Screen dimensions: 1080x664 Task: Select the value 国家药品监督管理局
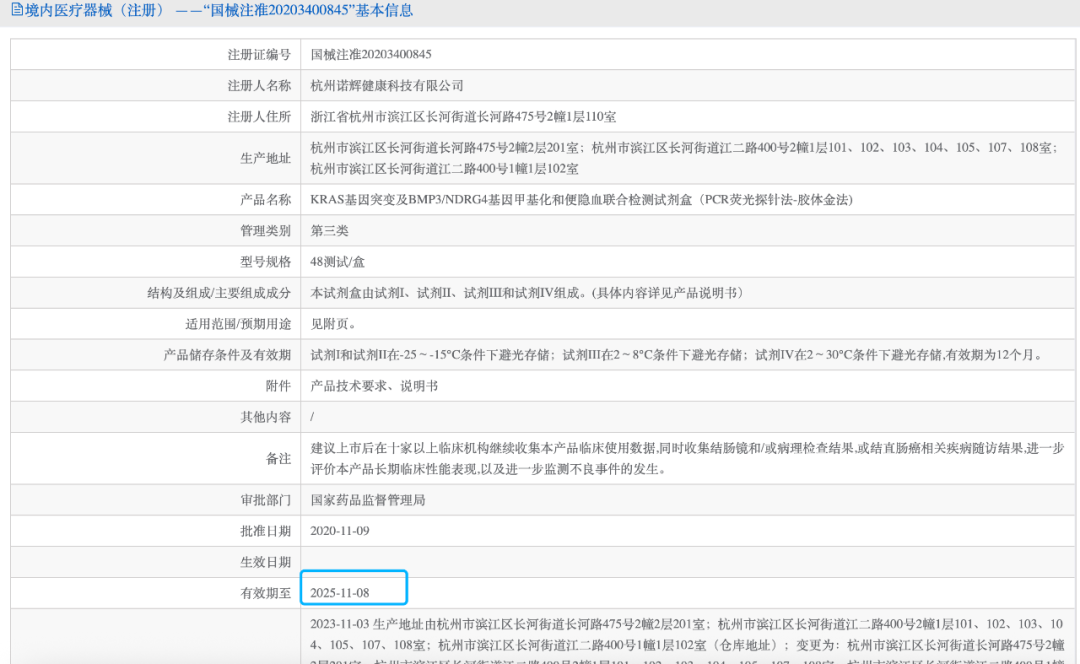pyautogui.click(x=368, y=500)
